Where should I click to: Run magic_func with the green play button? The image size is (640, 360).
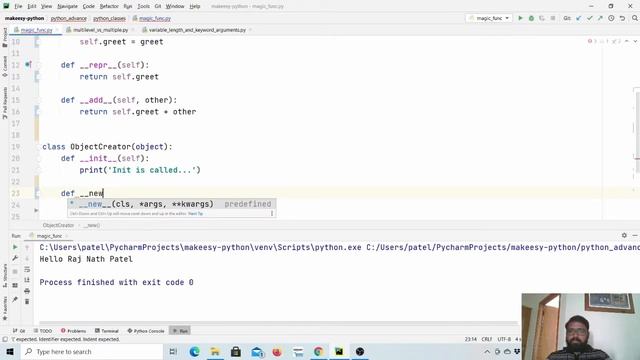tap(520, 18)
